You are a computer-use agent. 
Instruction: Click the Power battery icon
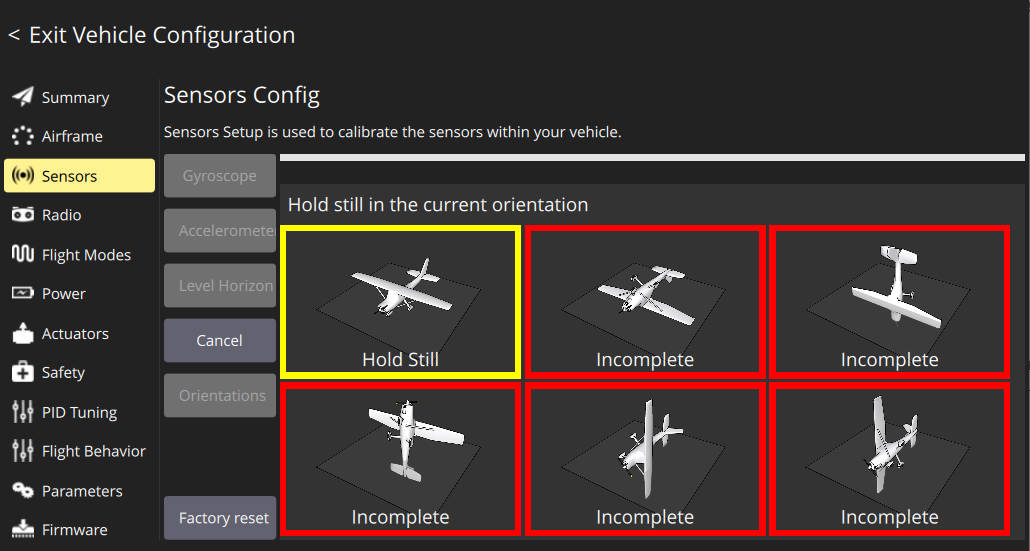pyautogui.click(x=22, y=294)
